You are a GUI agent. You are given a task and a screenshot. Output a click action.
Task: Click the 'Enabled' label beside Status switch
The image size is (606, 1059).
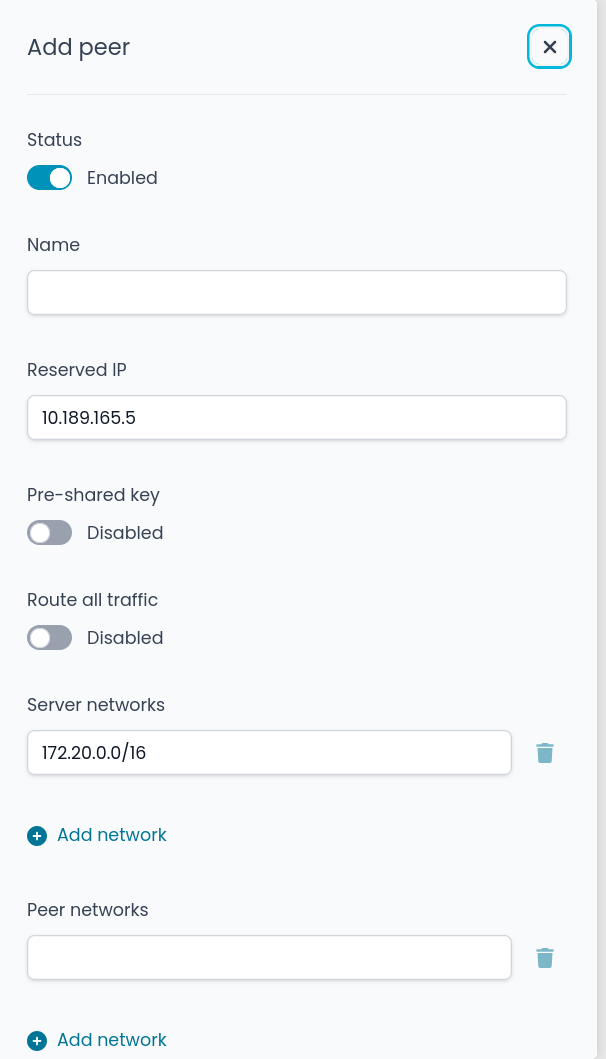point(122,178)
